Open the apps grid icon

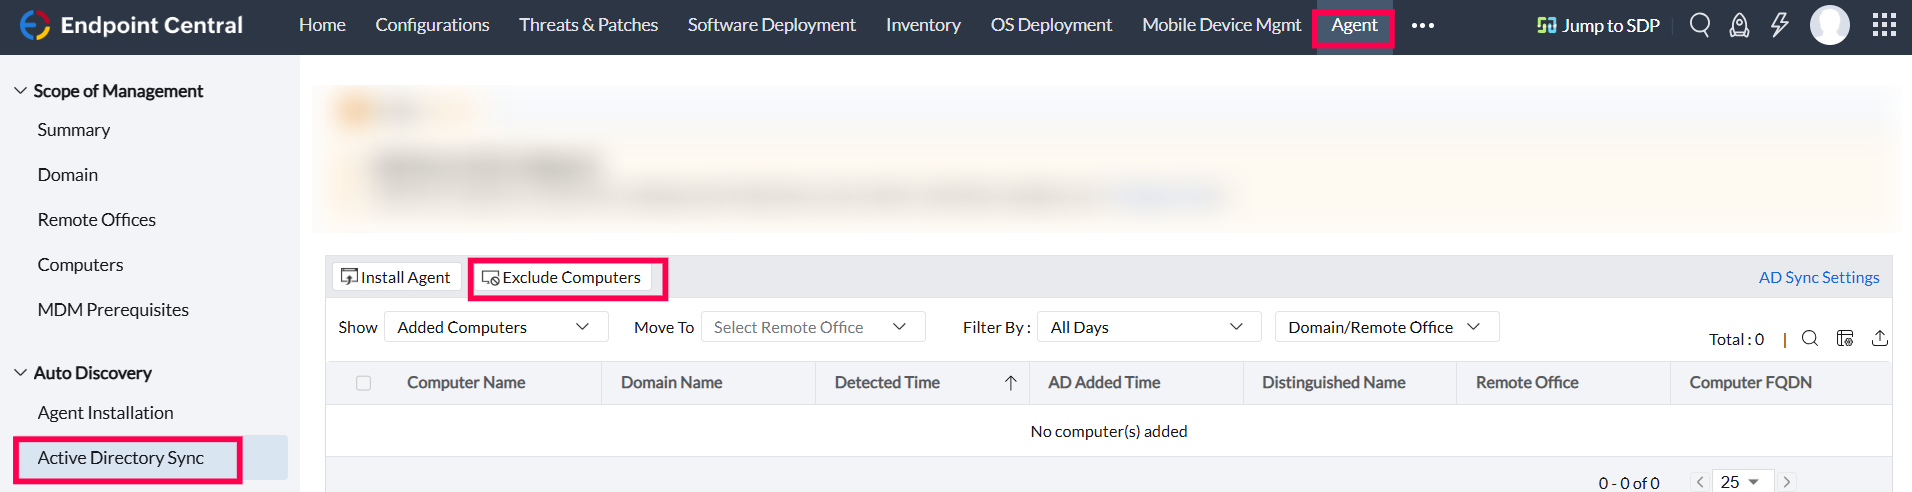(x=1884, y=25)
